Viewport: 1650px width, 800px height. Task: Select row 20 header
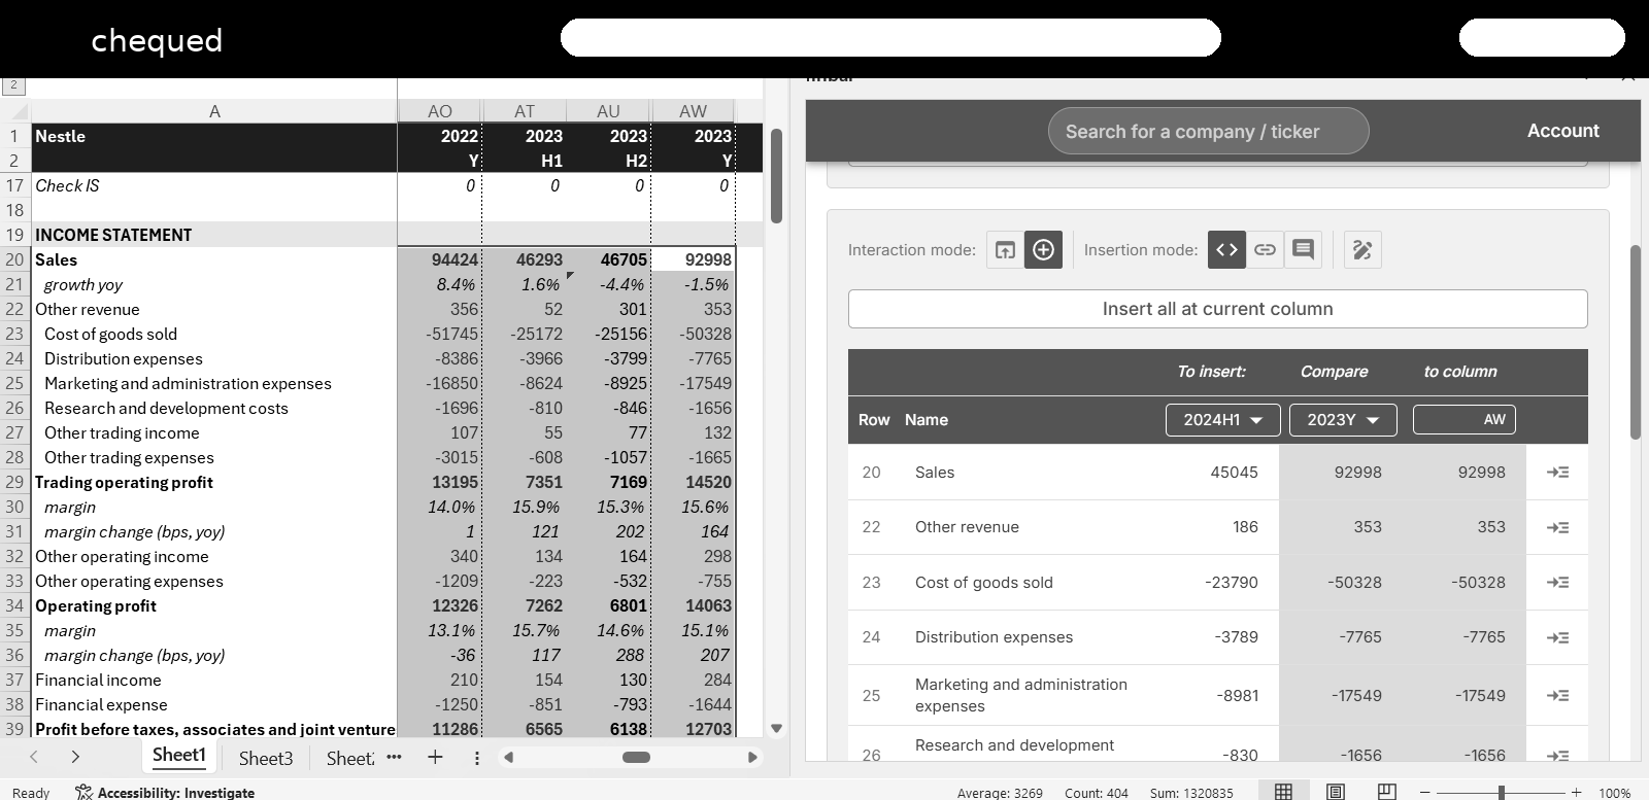[x=15, y=260]
